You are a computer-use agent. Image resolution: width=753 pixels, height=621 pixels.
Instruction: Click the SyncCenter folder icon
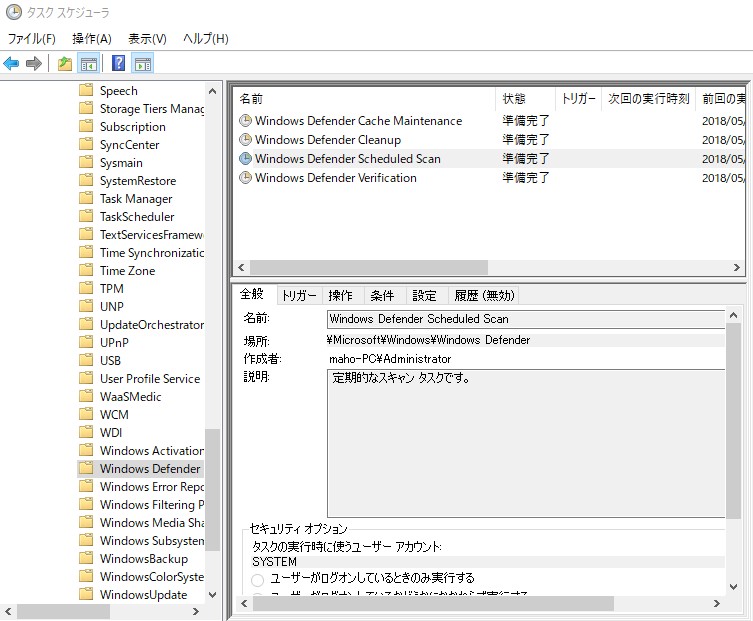click(x=86, y=144)
